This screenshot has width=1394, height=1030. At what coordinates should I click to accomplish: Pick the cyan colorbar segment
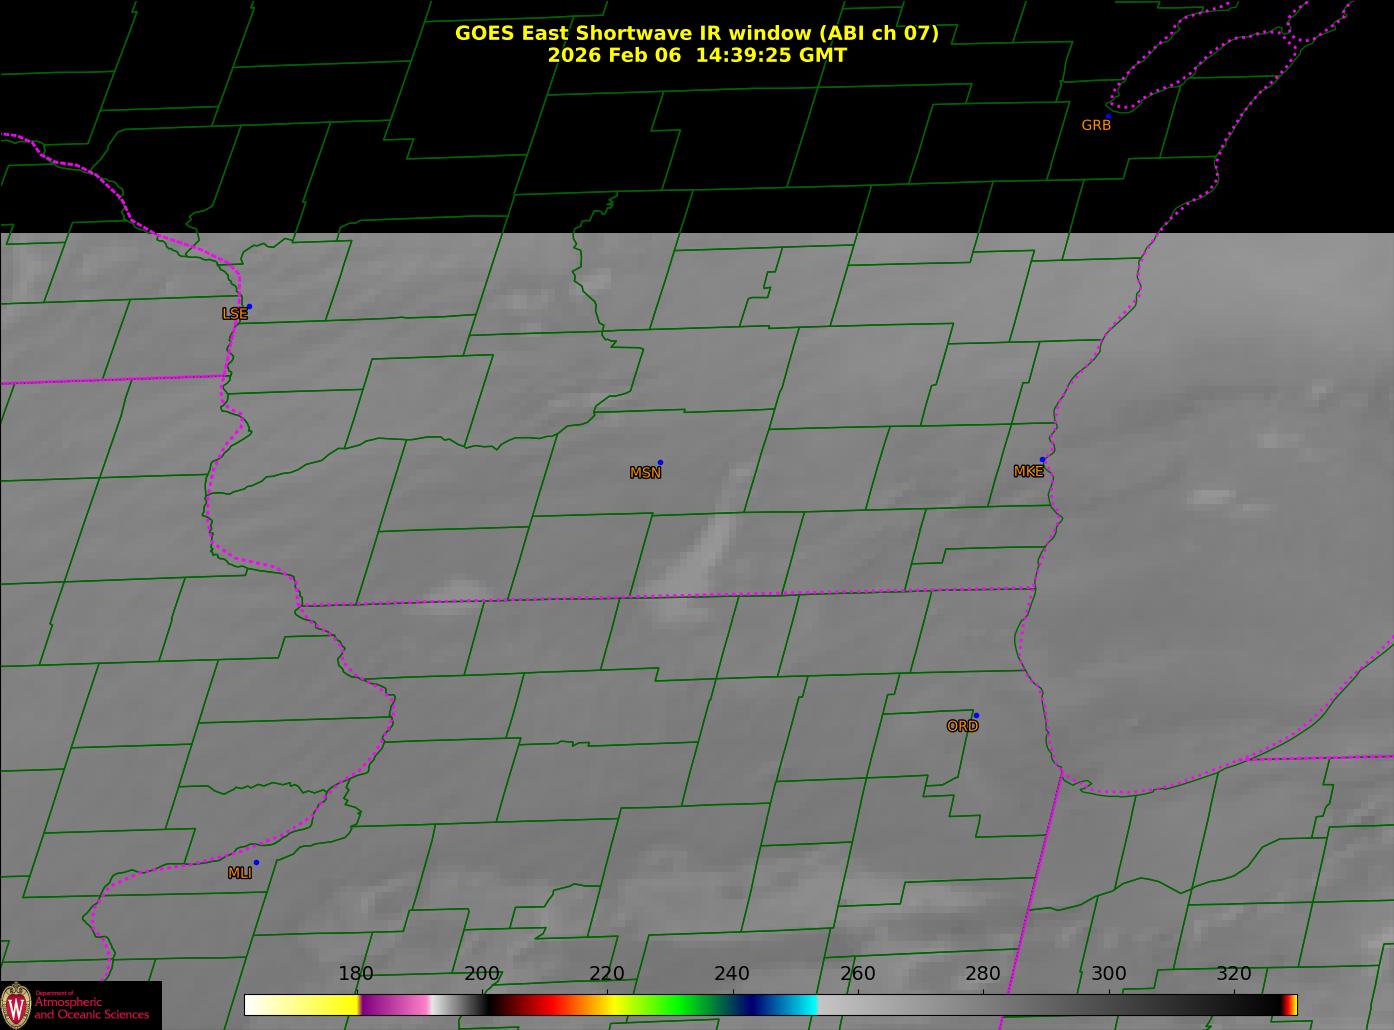click(800, 1005)
